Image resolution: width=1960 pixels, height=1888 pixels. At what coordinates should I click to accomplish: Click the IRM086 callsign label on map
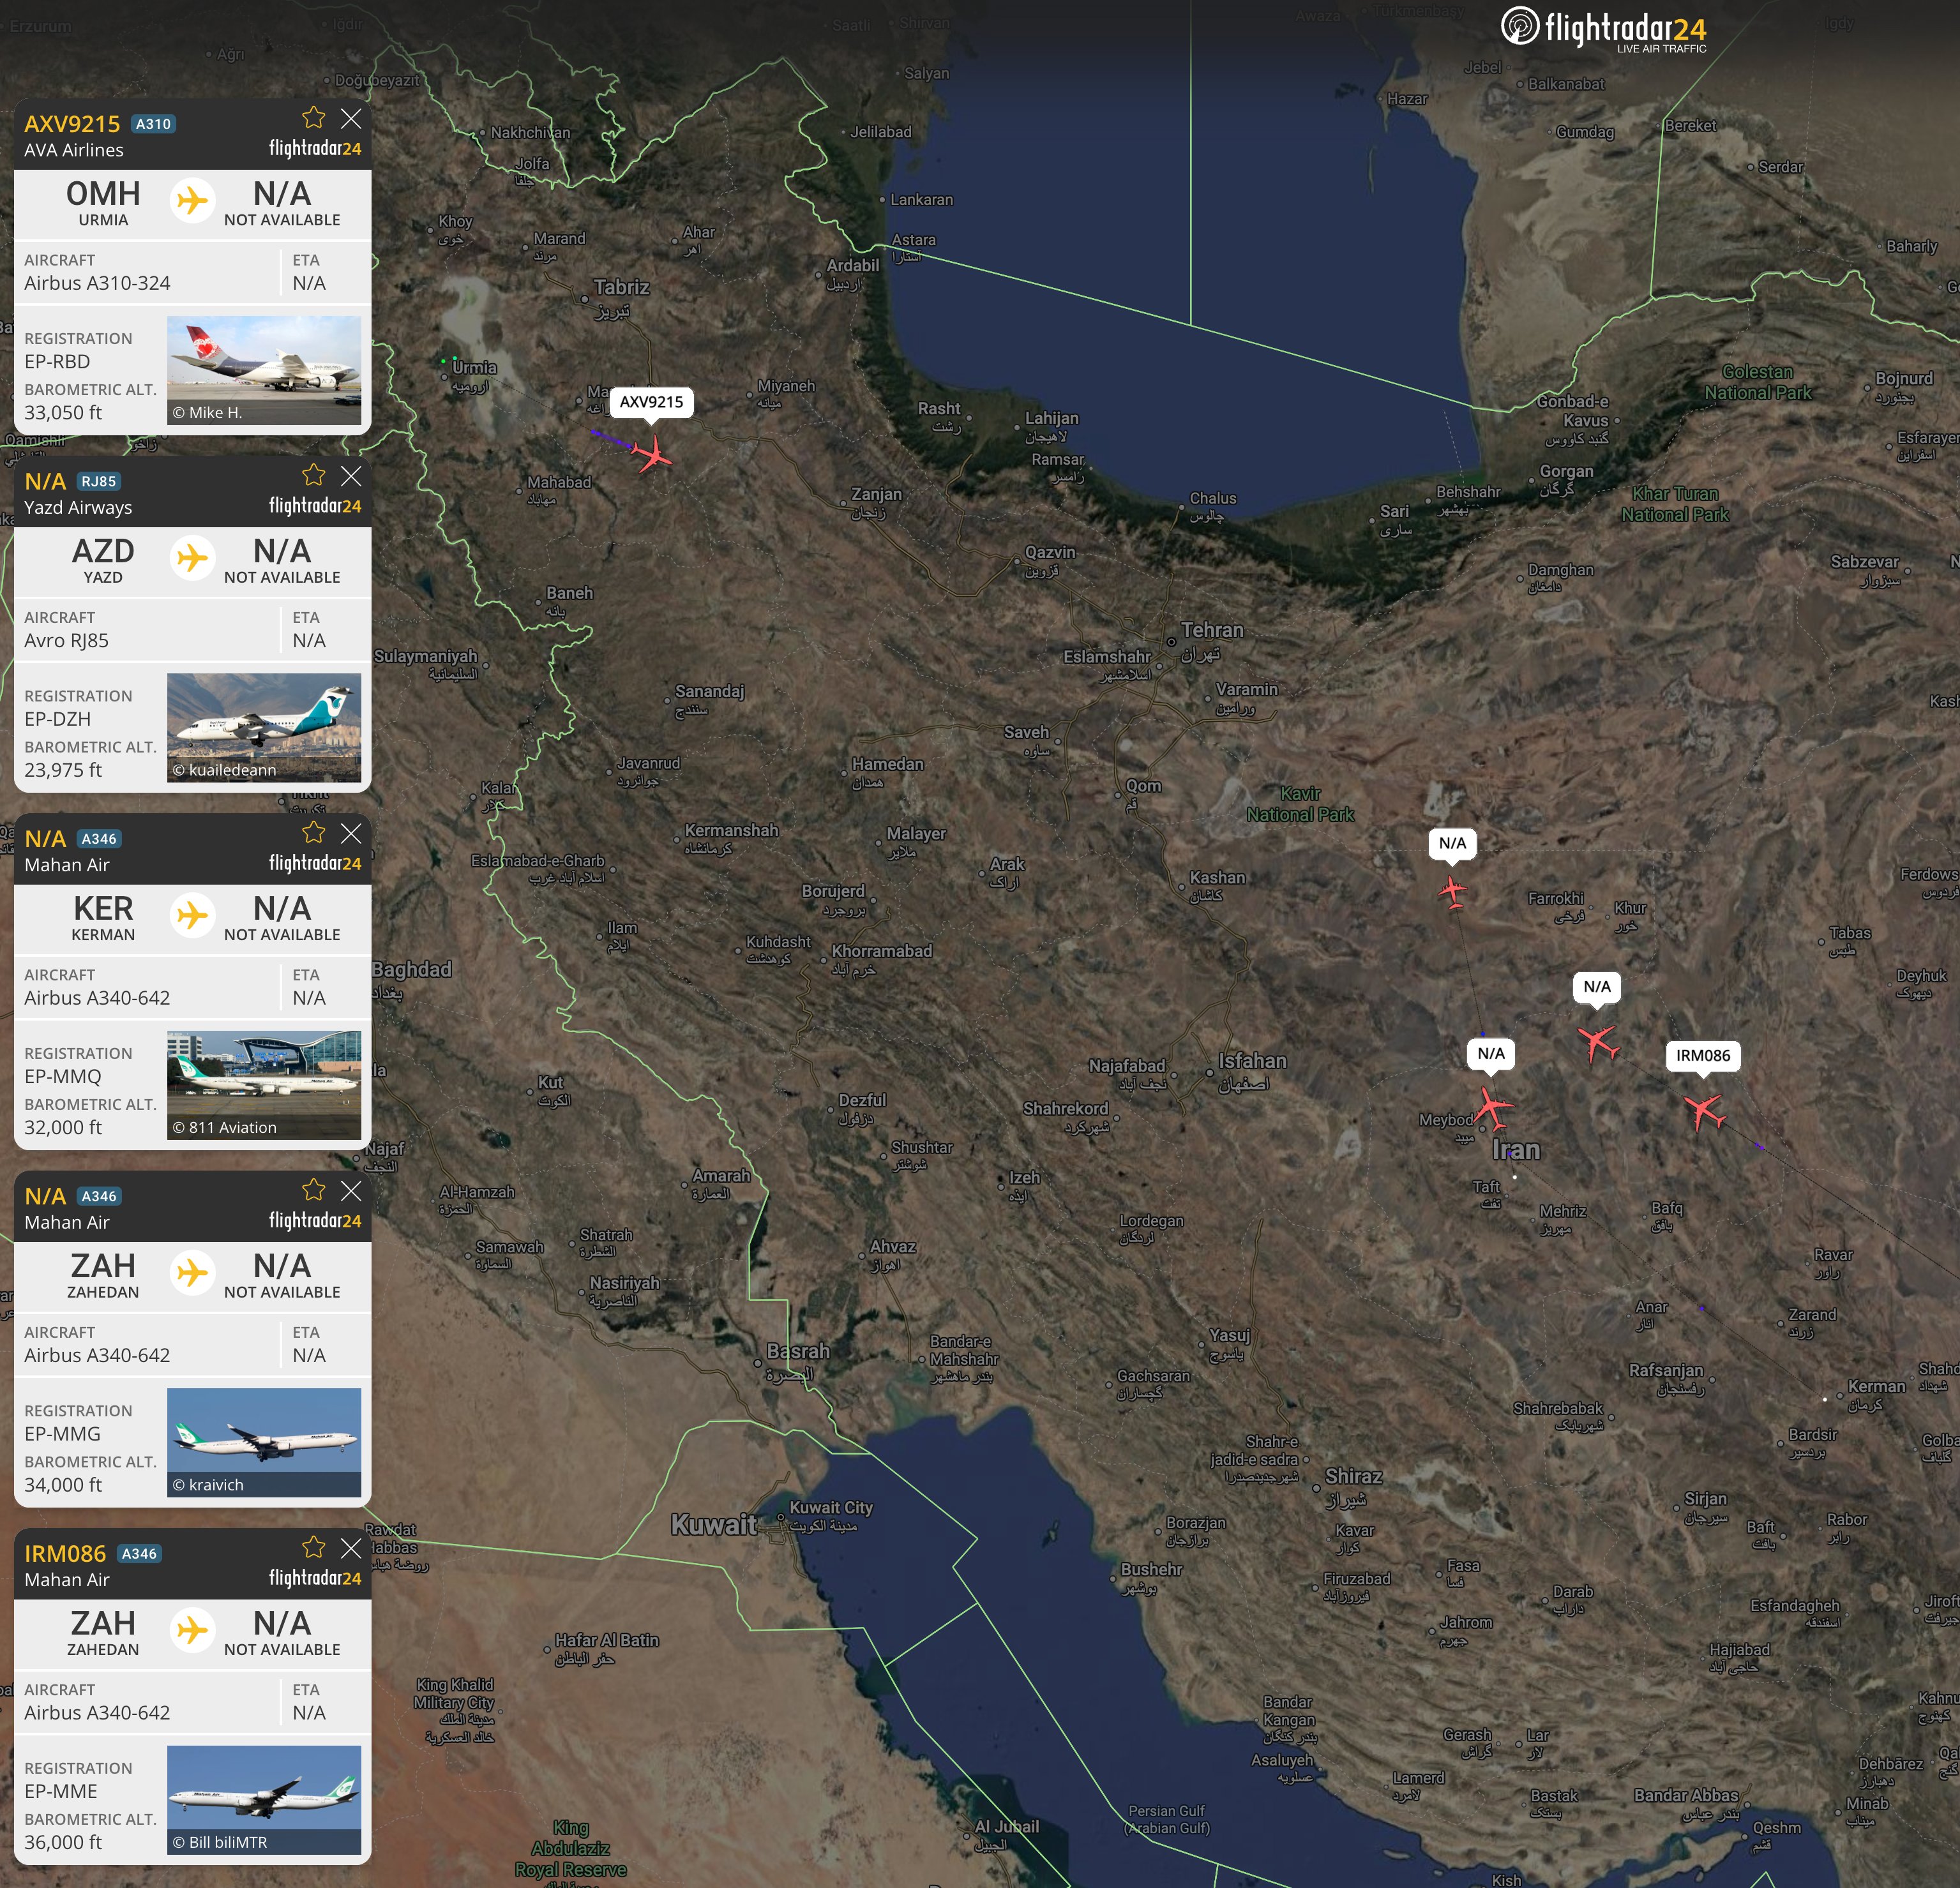(x=1703, y=1055)
